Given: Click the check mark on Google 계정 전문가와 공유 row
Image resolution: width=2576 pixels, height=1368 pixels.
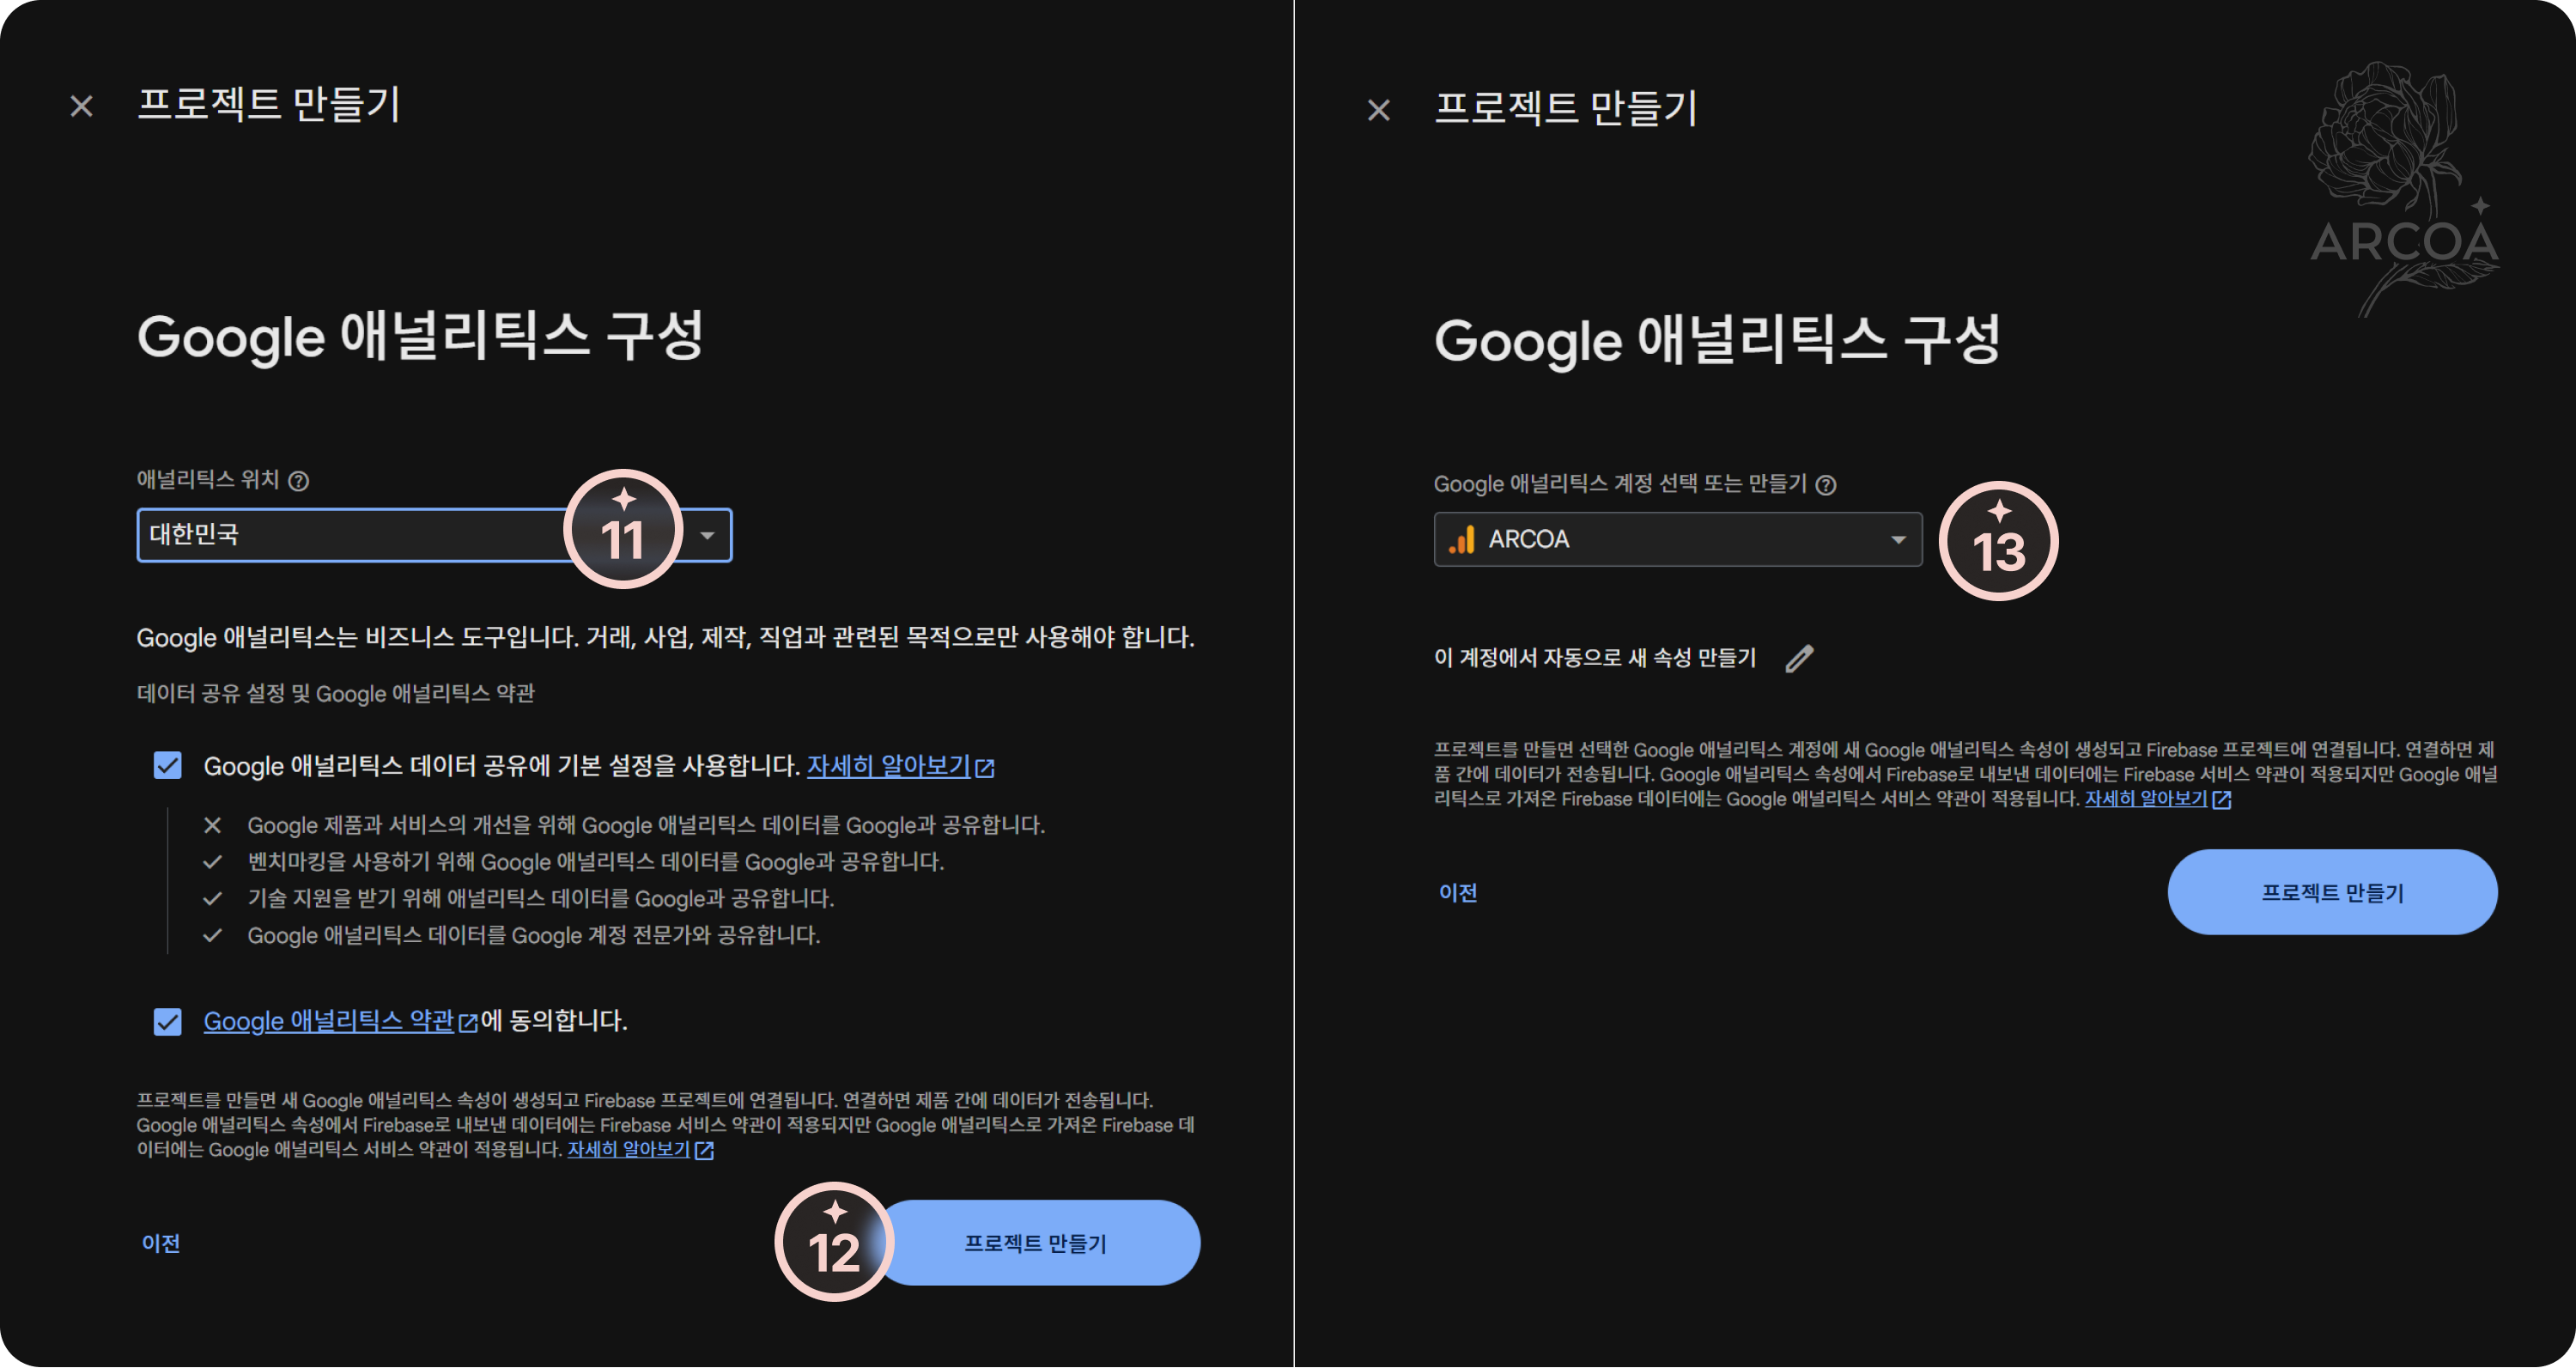Looking at the screenshot, I should point(212,936).
